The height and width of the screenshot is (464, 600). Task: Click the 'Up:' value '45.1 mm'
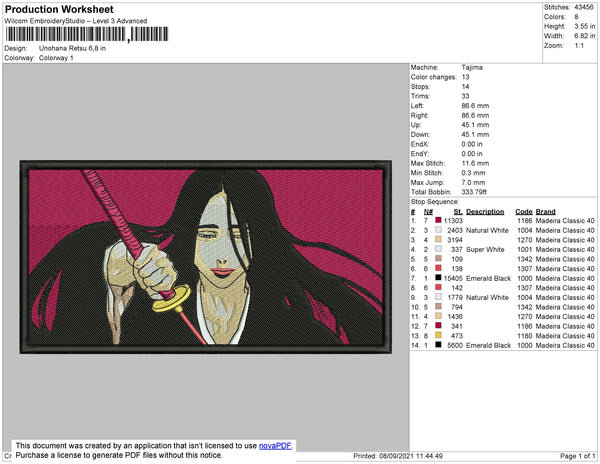point(475,125)
